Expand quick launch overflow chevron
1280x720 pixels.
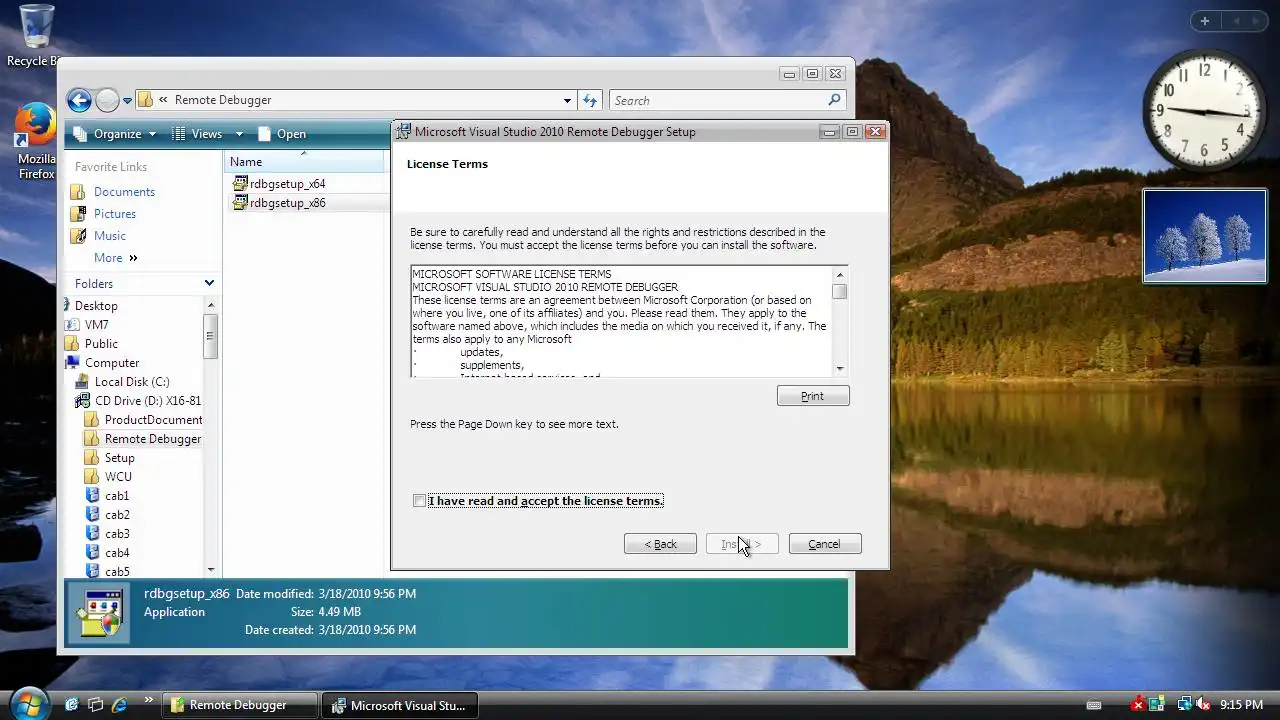click(x=149, y=700)
